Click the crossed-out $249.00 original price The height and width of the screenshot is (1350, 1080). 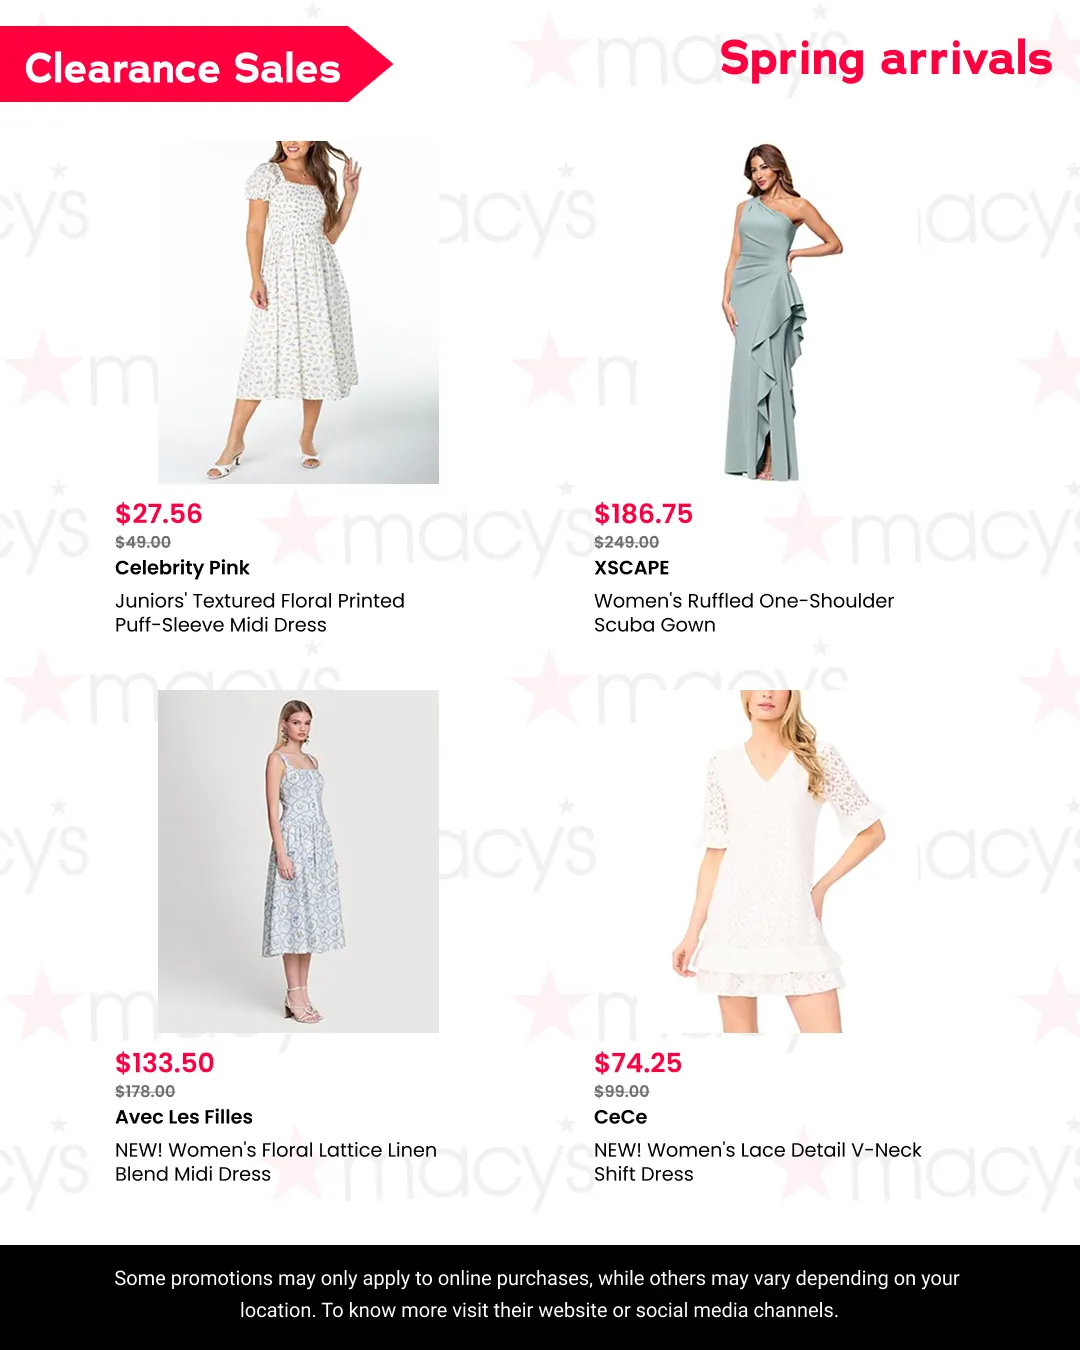(x=627, y=542)
